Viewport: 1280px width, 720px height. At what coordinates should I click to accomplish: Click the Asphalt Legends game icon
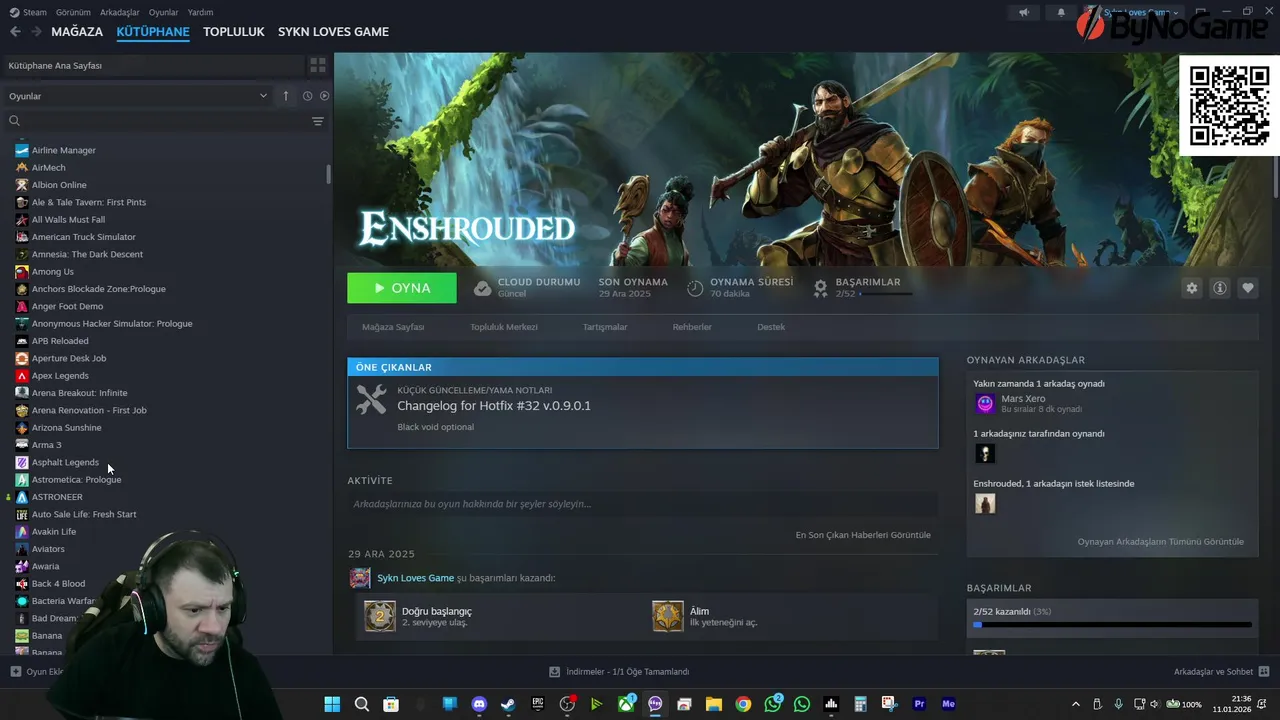(22, 462)
